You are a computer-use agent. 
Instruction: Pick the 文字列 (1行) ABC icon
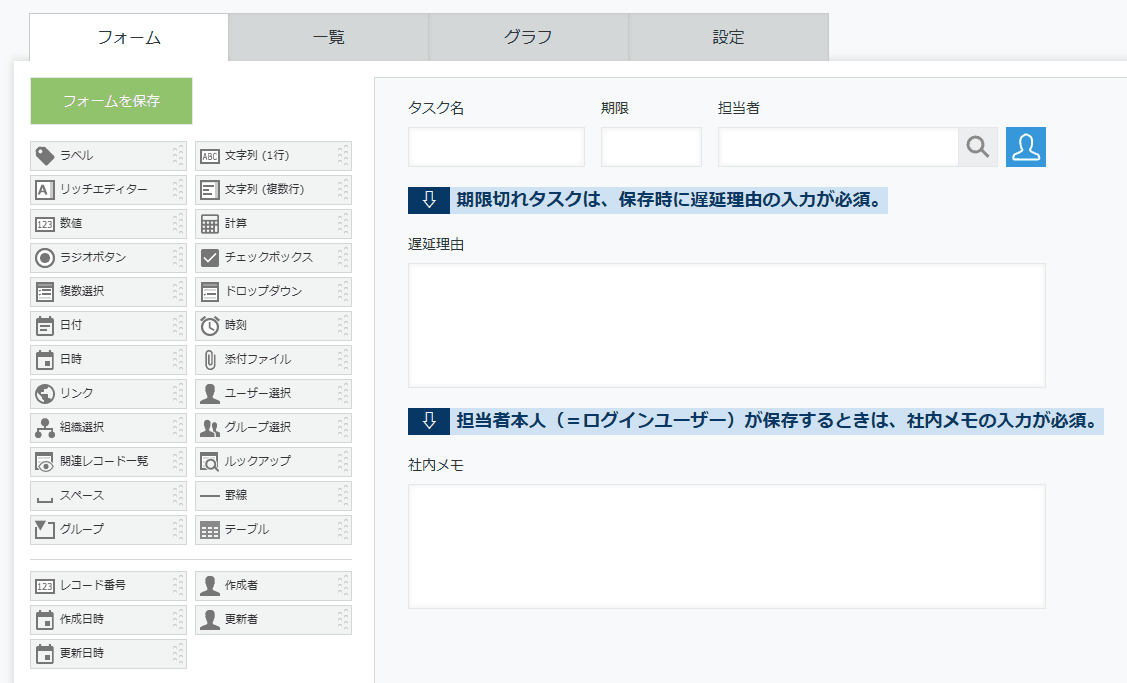(x=209, y=156)
